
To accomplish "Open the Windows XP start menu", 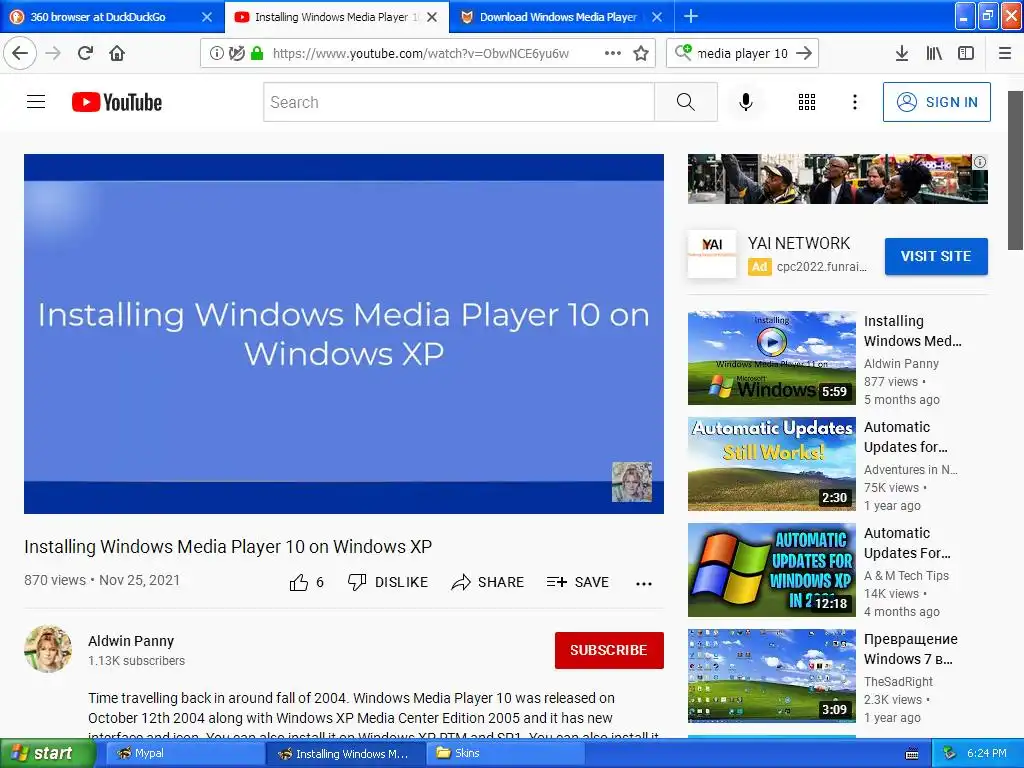I will [x=47, y=754].
